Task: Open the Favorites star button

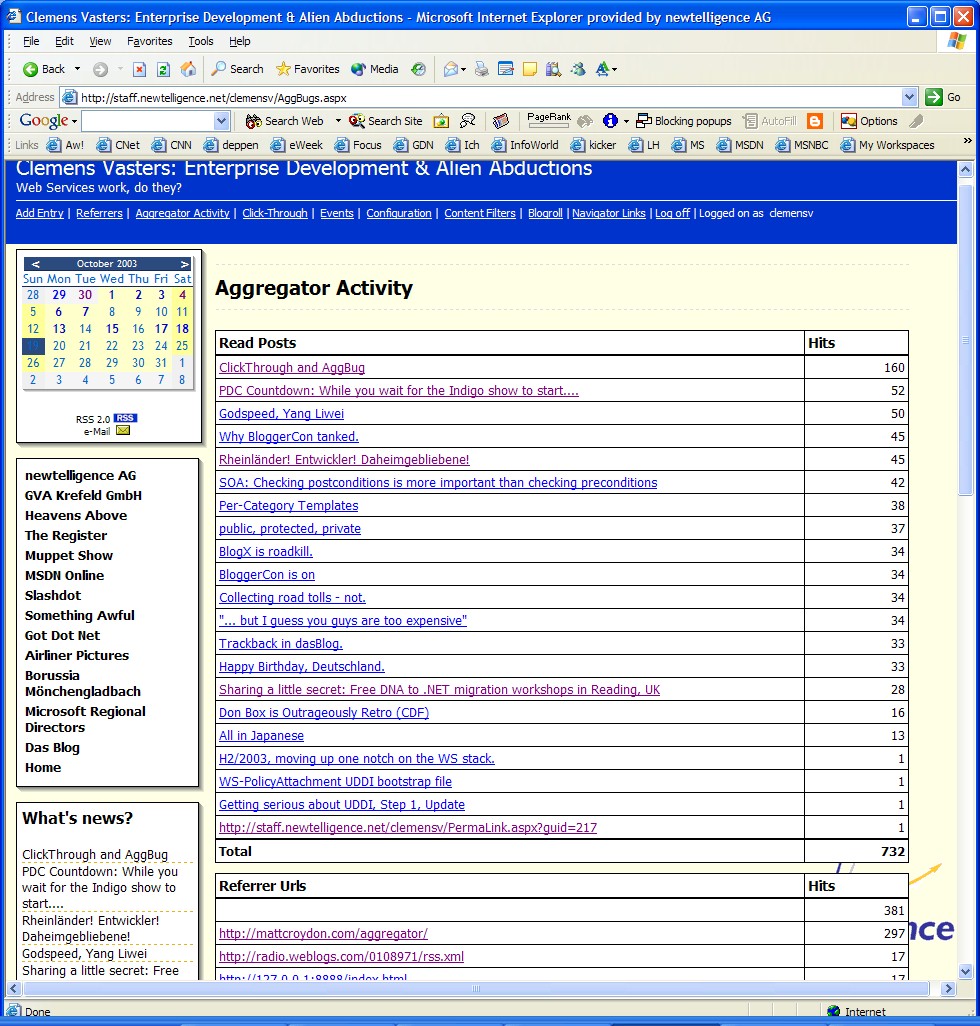Action: click(x=307, y=69)
